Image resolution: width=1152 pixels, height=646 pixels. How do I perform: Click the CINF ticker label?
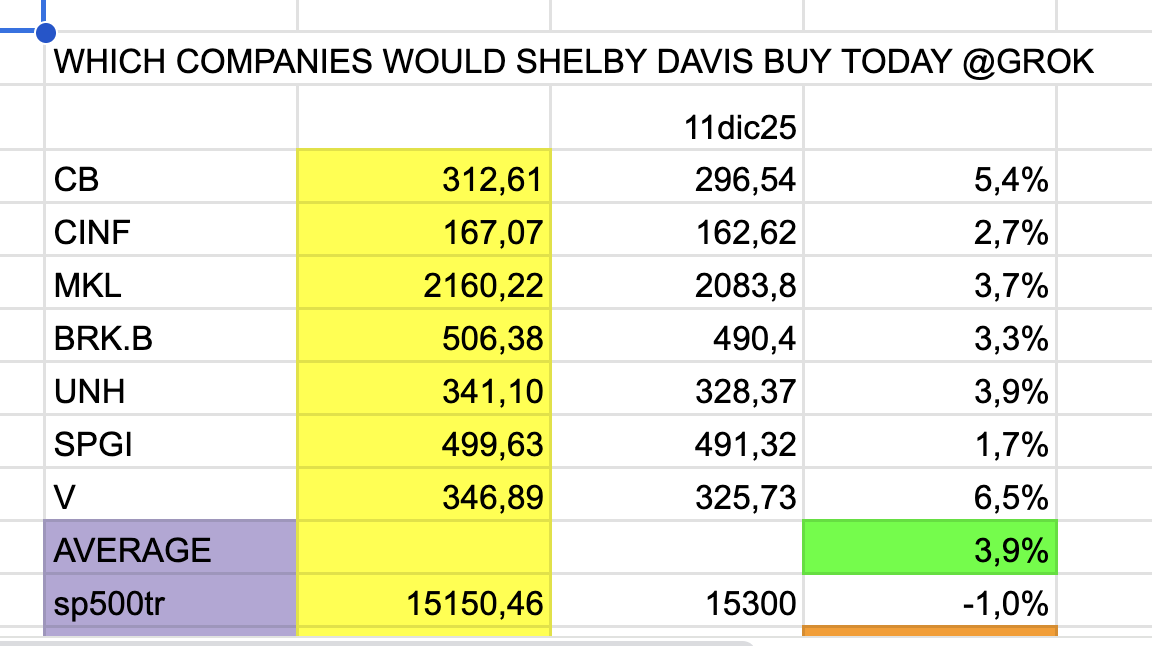[x=93, y=233]
